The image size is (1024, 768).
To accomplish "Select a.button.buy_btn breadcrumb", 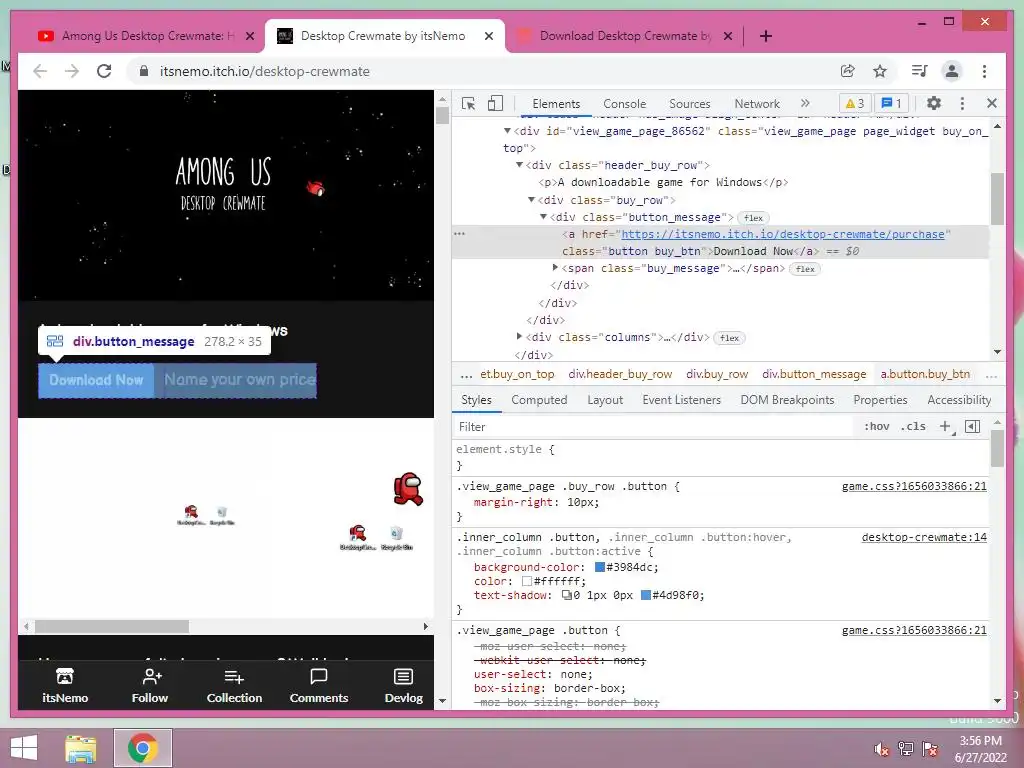I will (925, 374).
